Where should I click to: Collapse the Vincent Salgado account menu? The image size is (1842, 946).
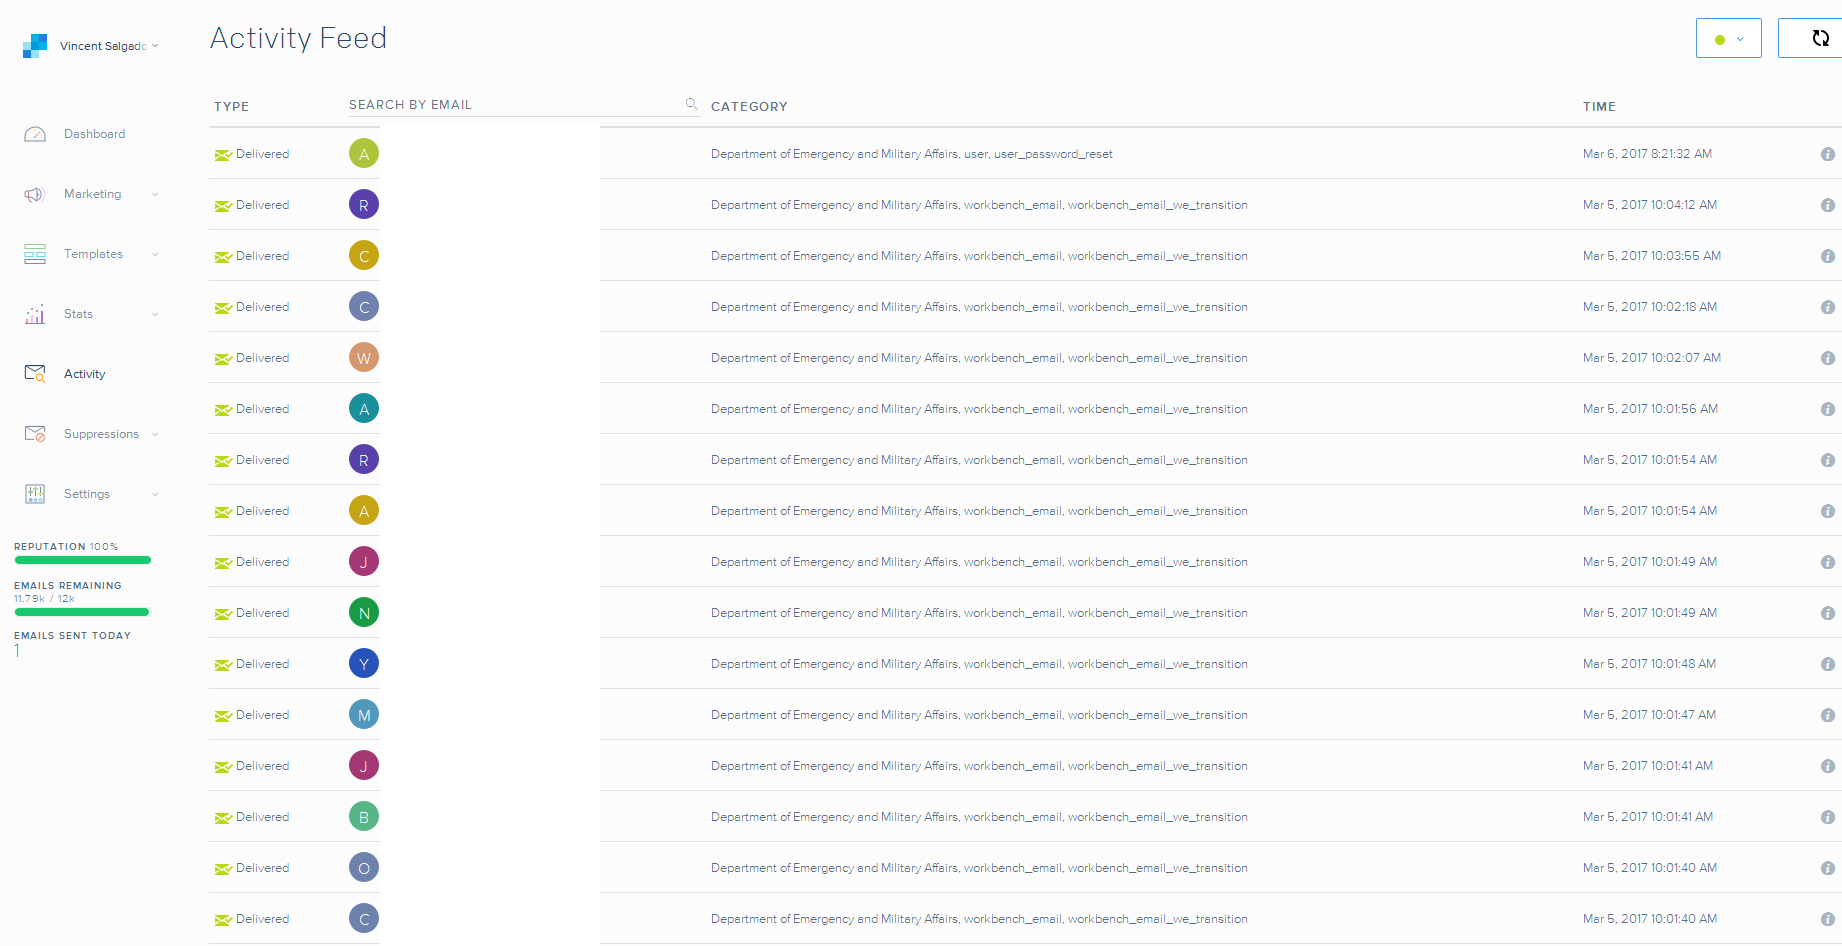tap(155, 45)
